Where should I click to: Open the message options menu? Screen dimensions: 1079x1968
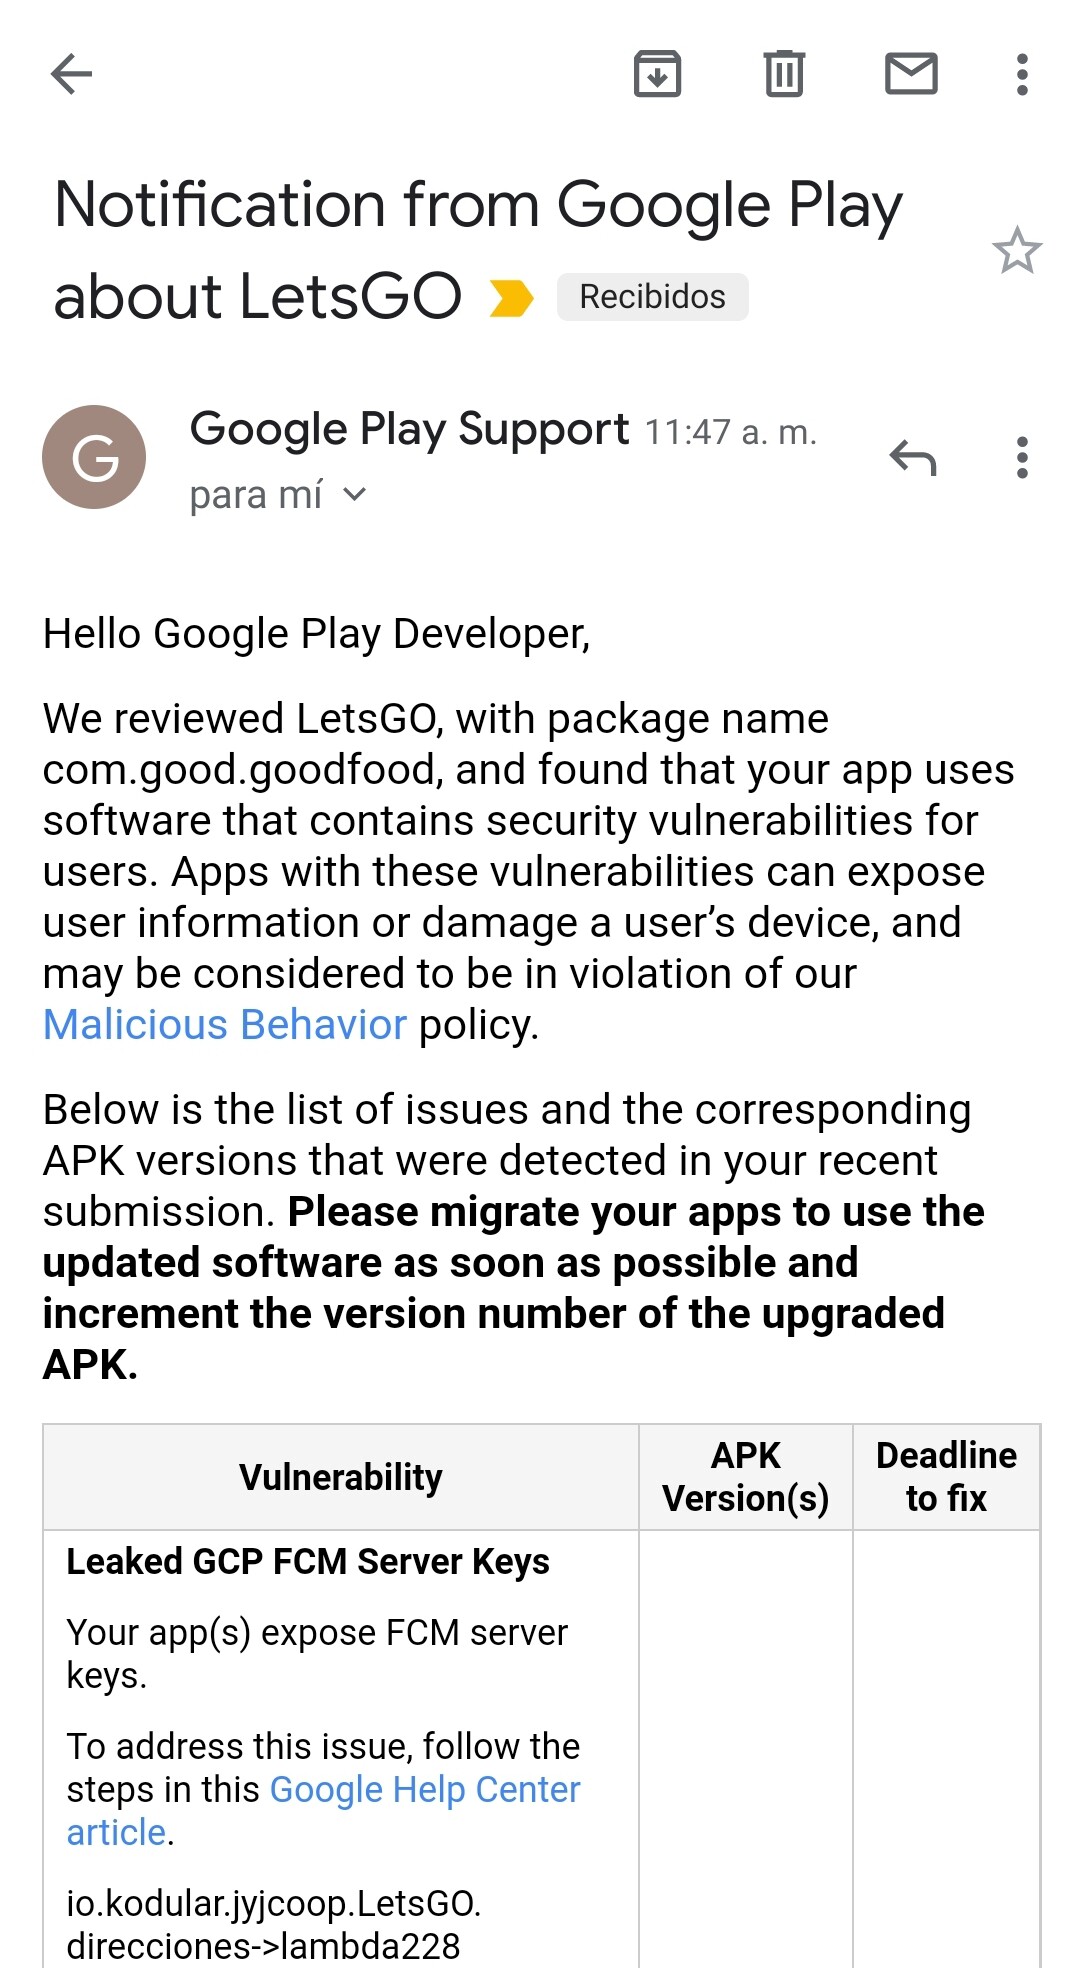[x=1021, y=457]
